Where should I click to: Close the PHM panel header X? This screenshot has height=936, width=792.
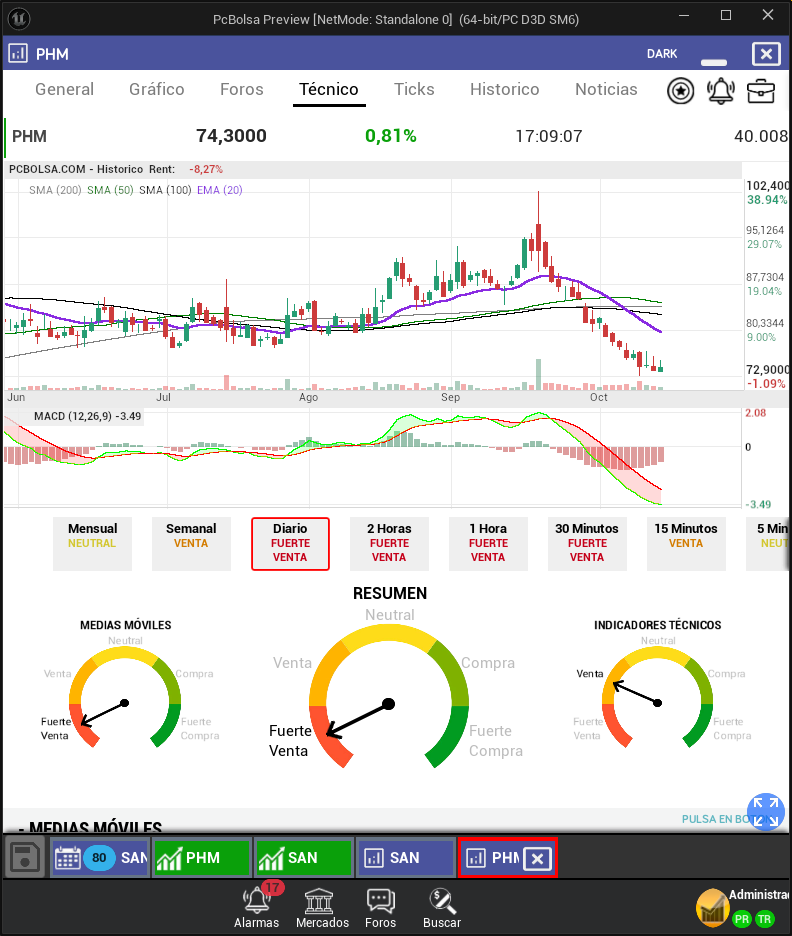click(766, 54)
